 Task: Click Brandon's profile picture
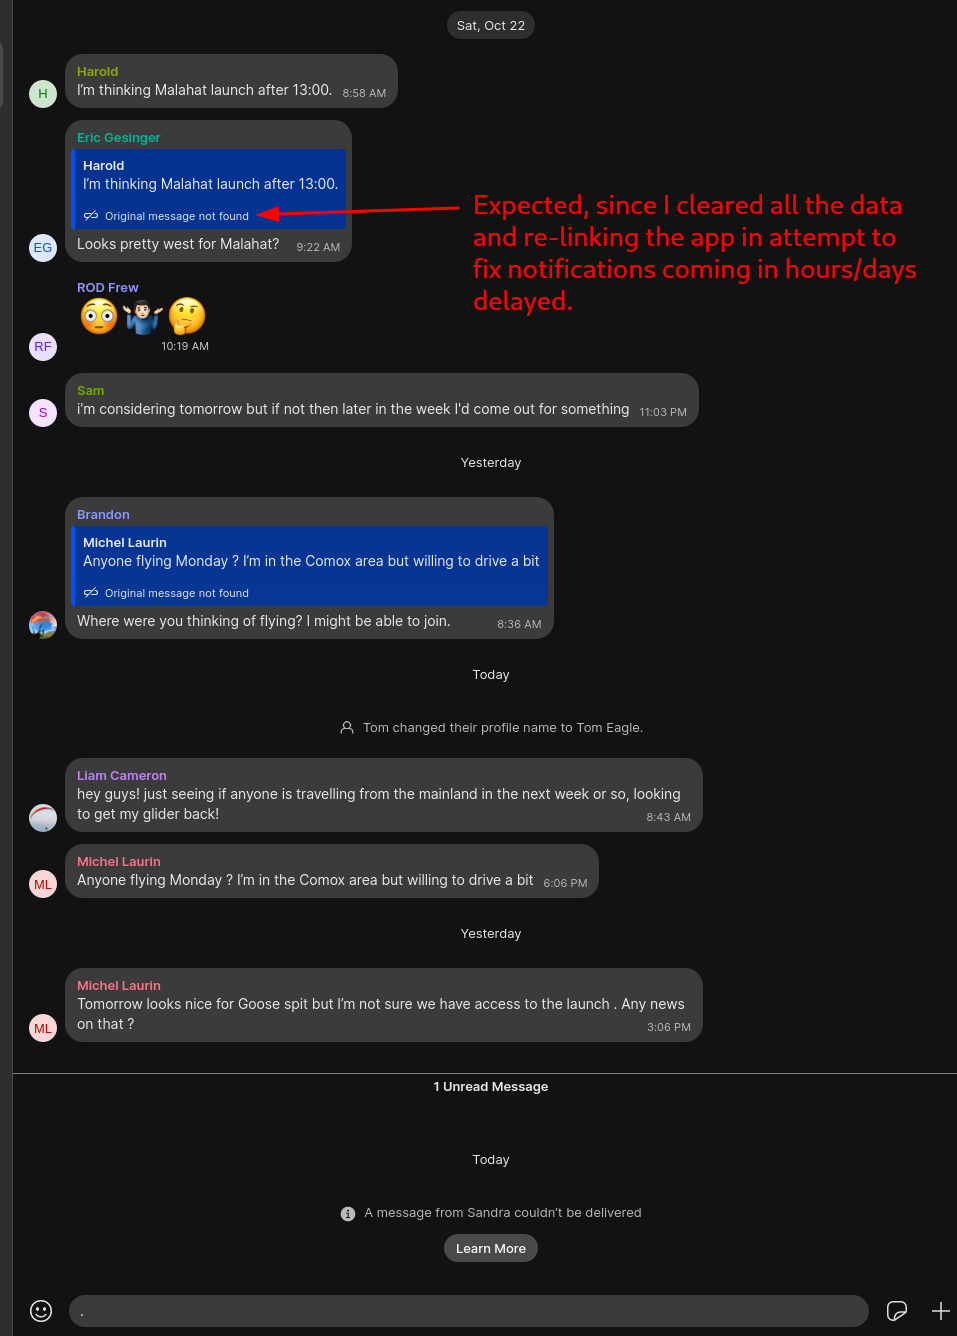coord(42,624)
